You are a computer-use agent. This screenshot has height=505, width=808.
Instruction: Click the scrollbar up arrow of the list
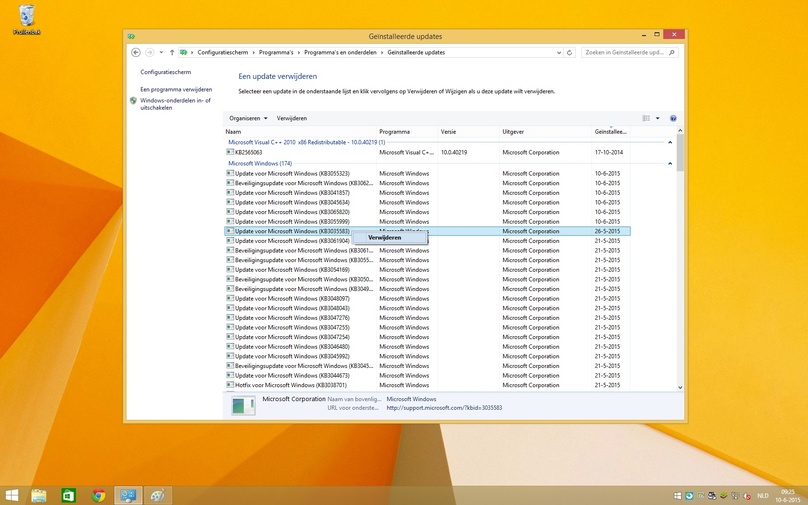point(680,131)
